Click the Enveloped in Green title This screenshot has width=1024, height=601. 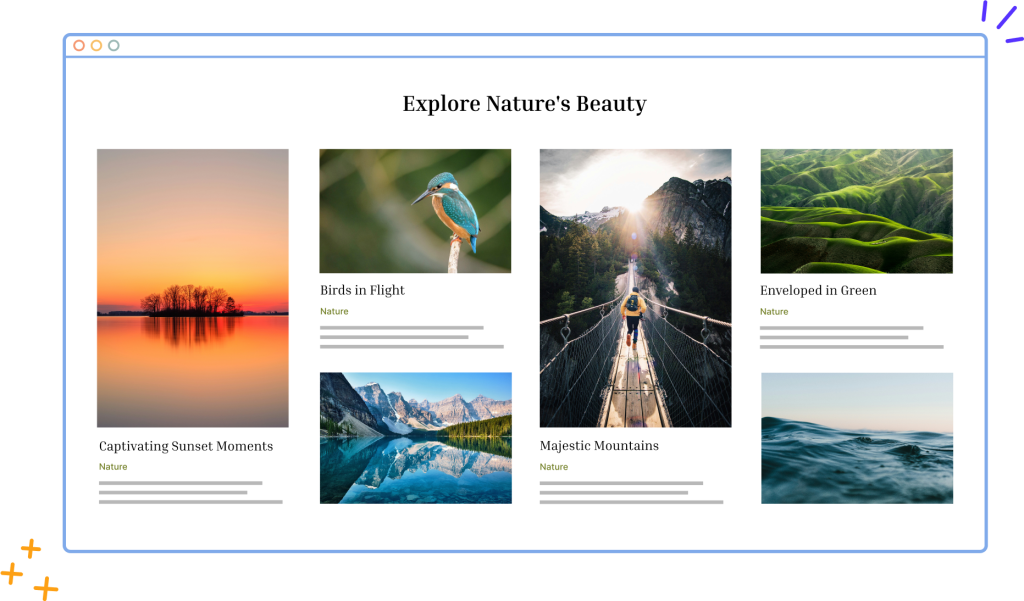coord(818,290)
